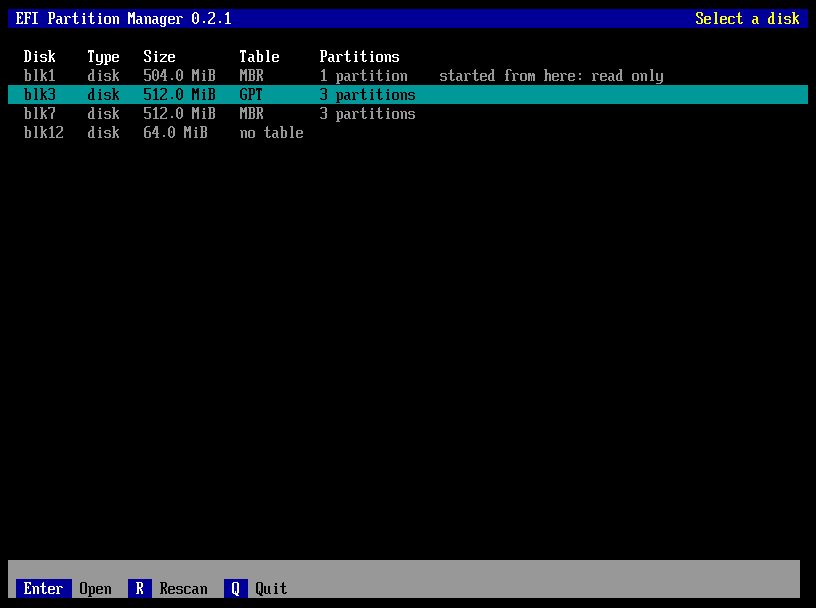Select the blk1 disk row

point(407,76)
